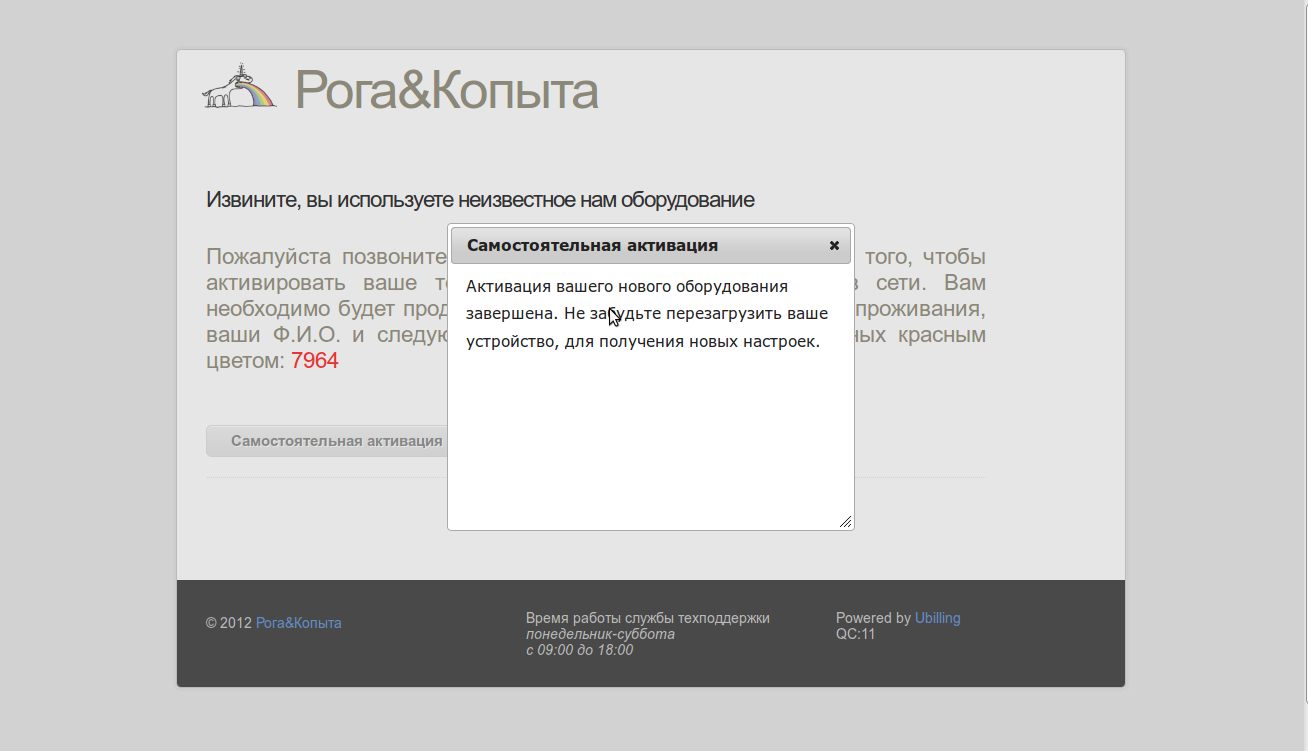The height and width of the screenshot is (751, 1308).
Task: Click the red code 7964
Action: click(315, 361)
